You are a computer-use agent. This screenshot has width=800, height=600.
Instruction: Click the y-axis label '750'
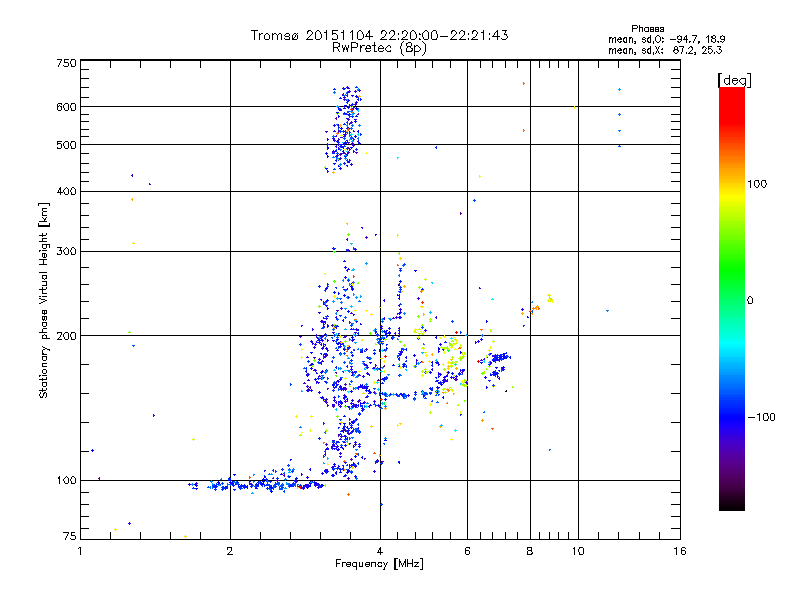click(x=66, y=63)
